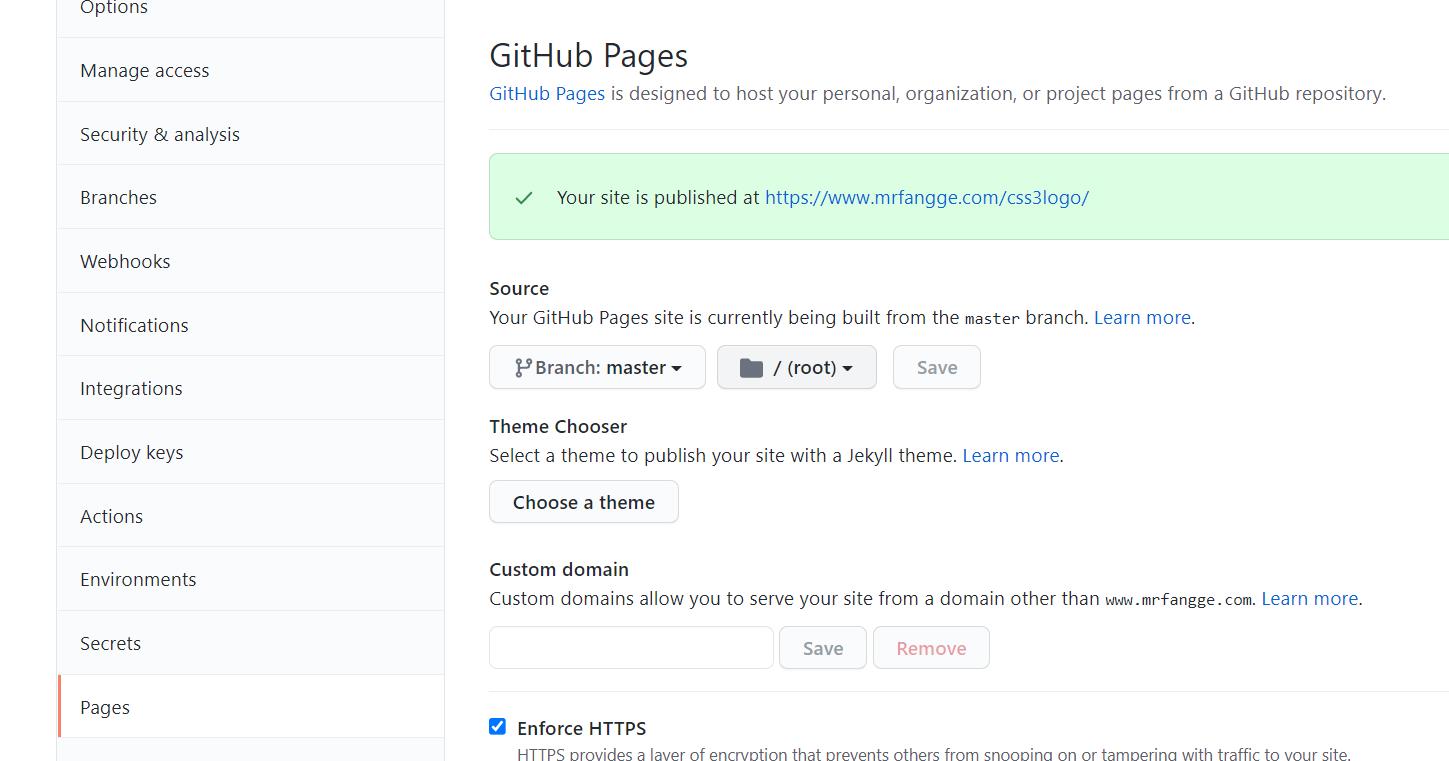
Task: Click the GitHub Pages heading
Action: pos(589,56)
